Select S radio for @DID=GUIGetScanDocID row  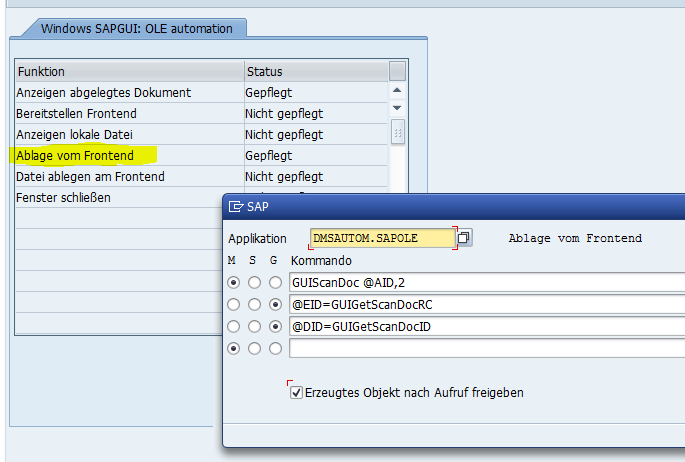tap(254, 326)
